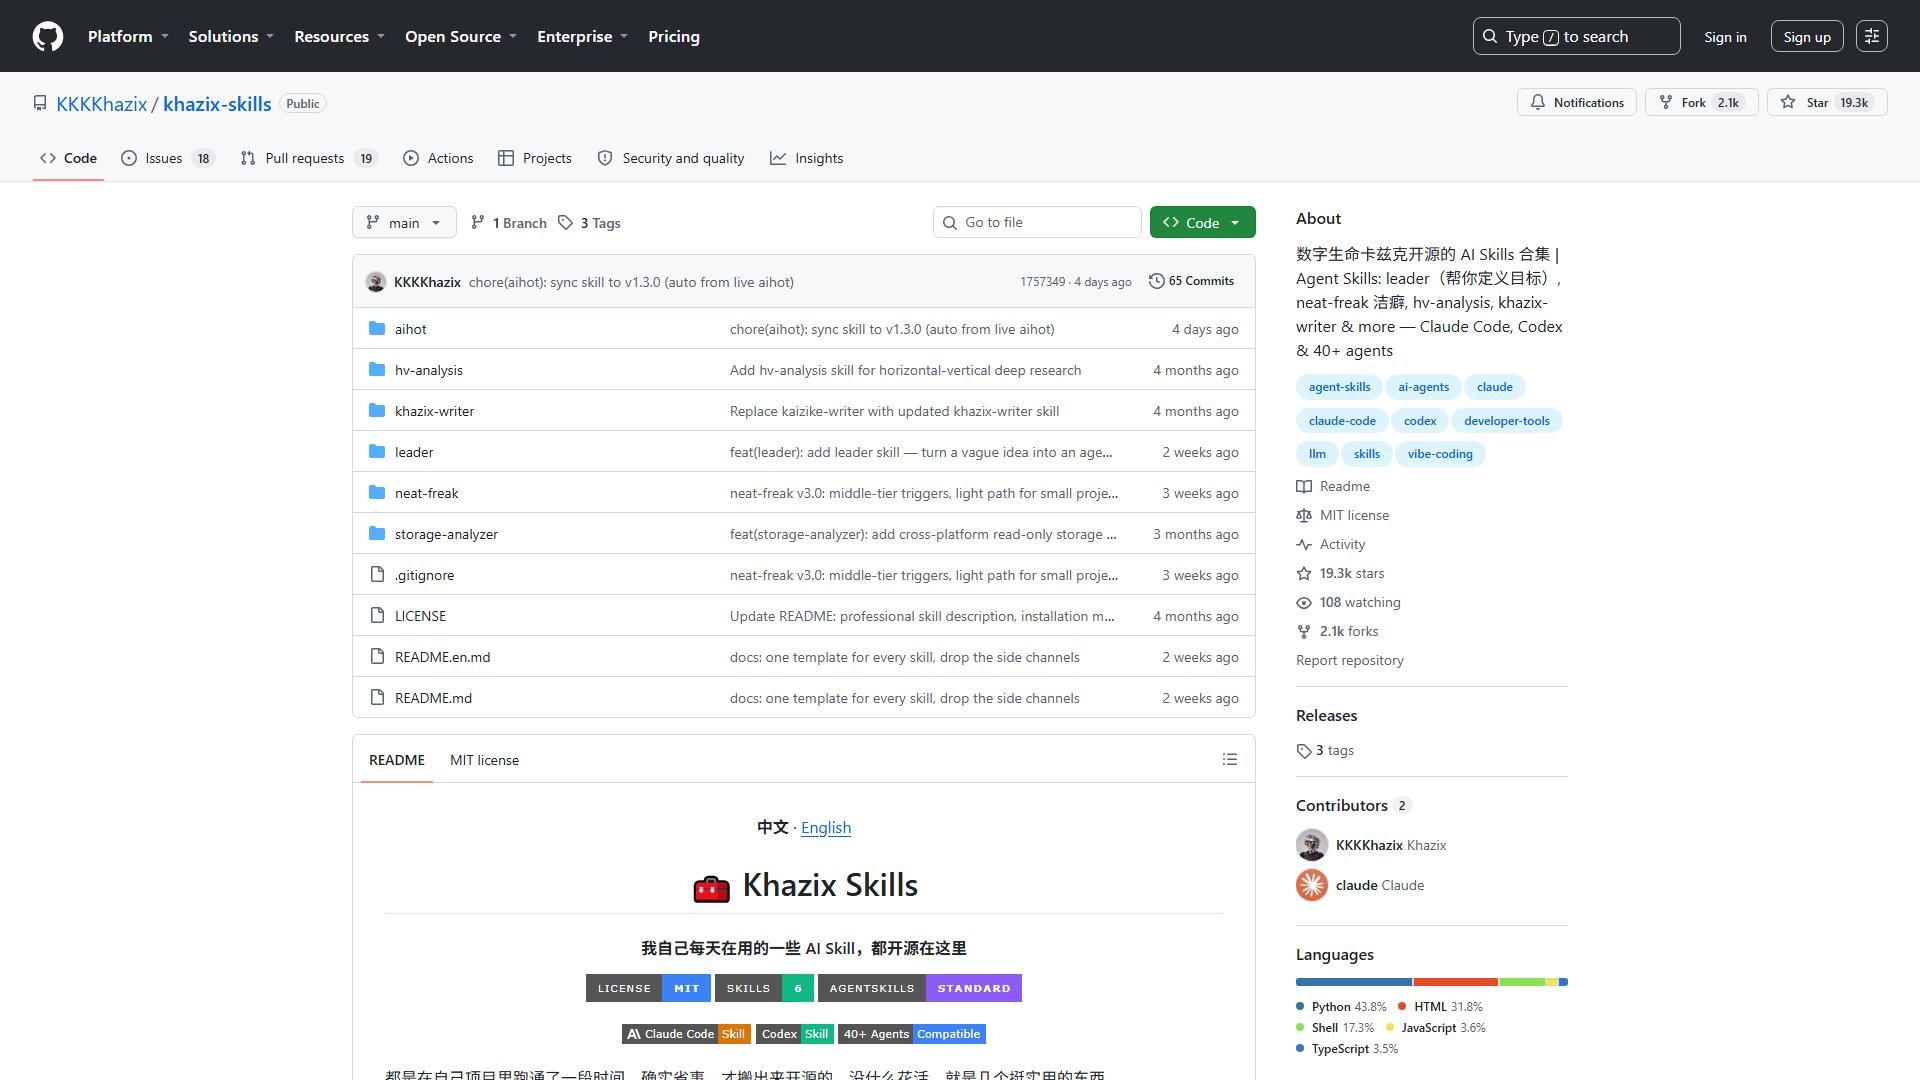Click the Readme book icon in About
The width and height of the screenshot is (1920, 1080).
[1304, 487]
